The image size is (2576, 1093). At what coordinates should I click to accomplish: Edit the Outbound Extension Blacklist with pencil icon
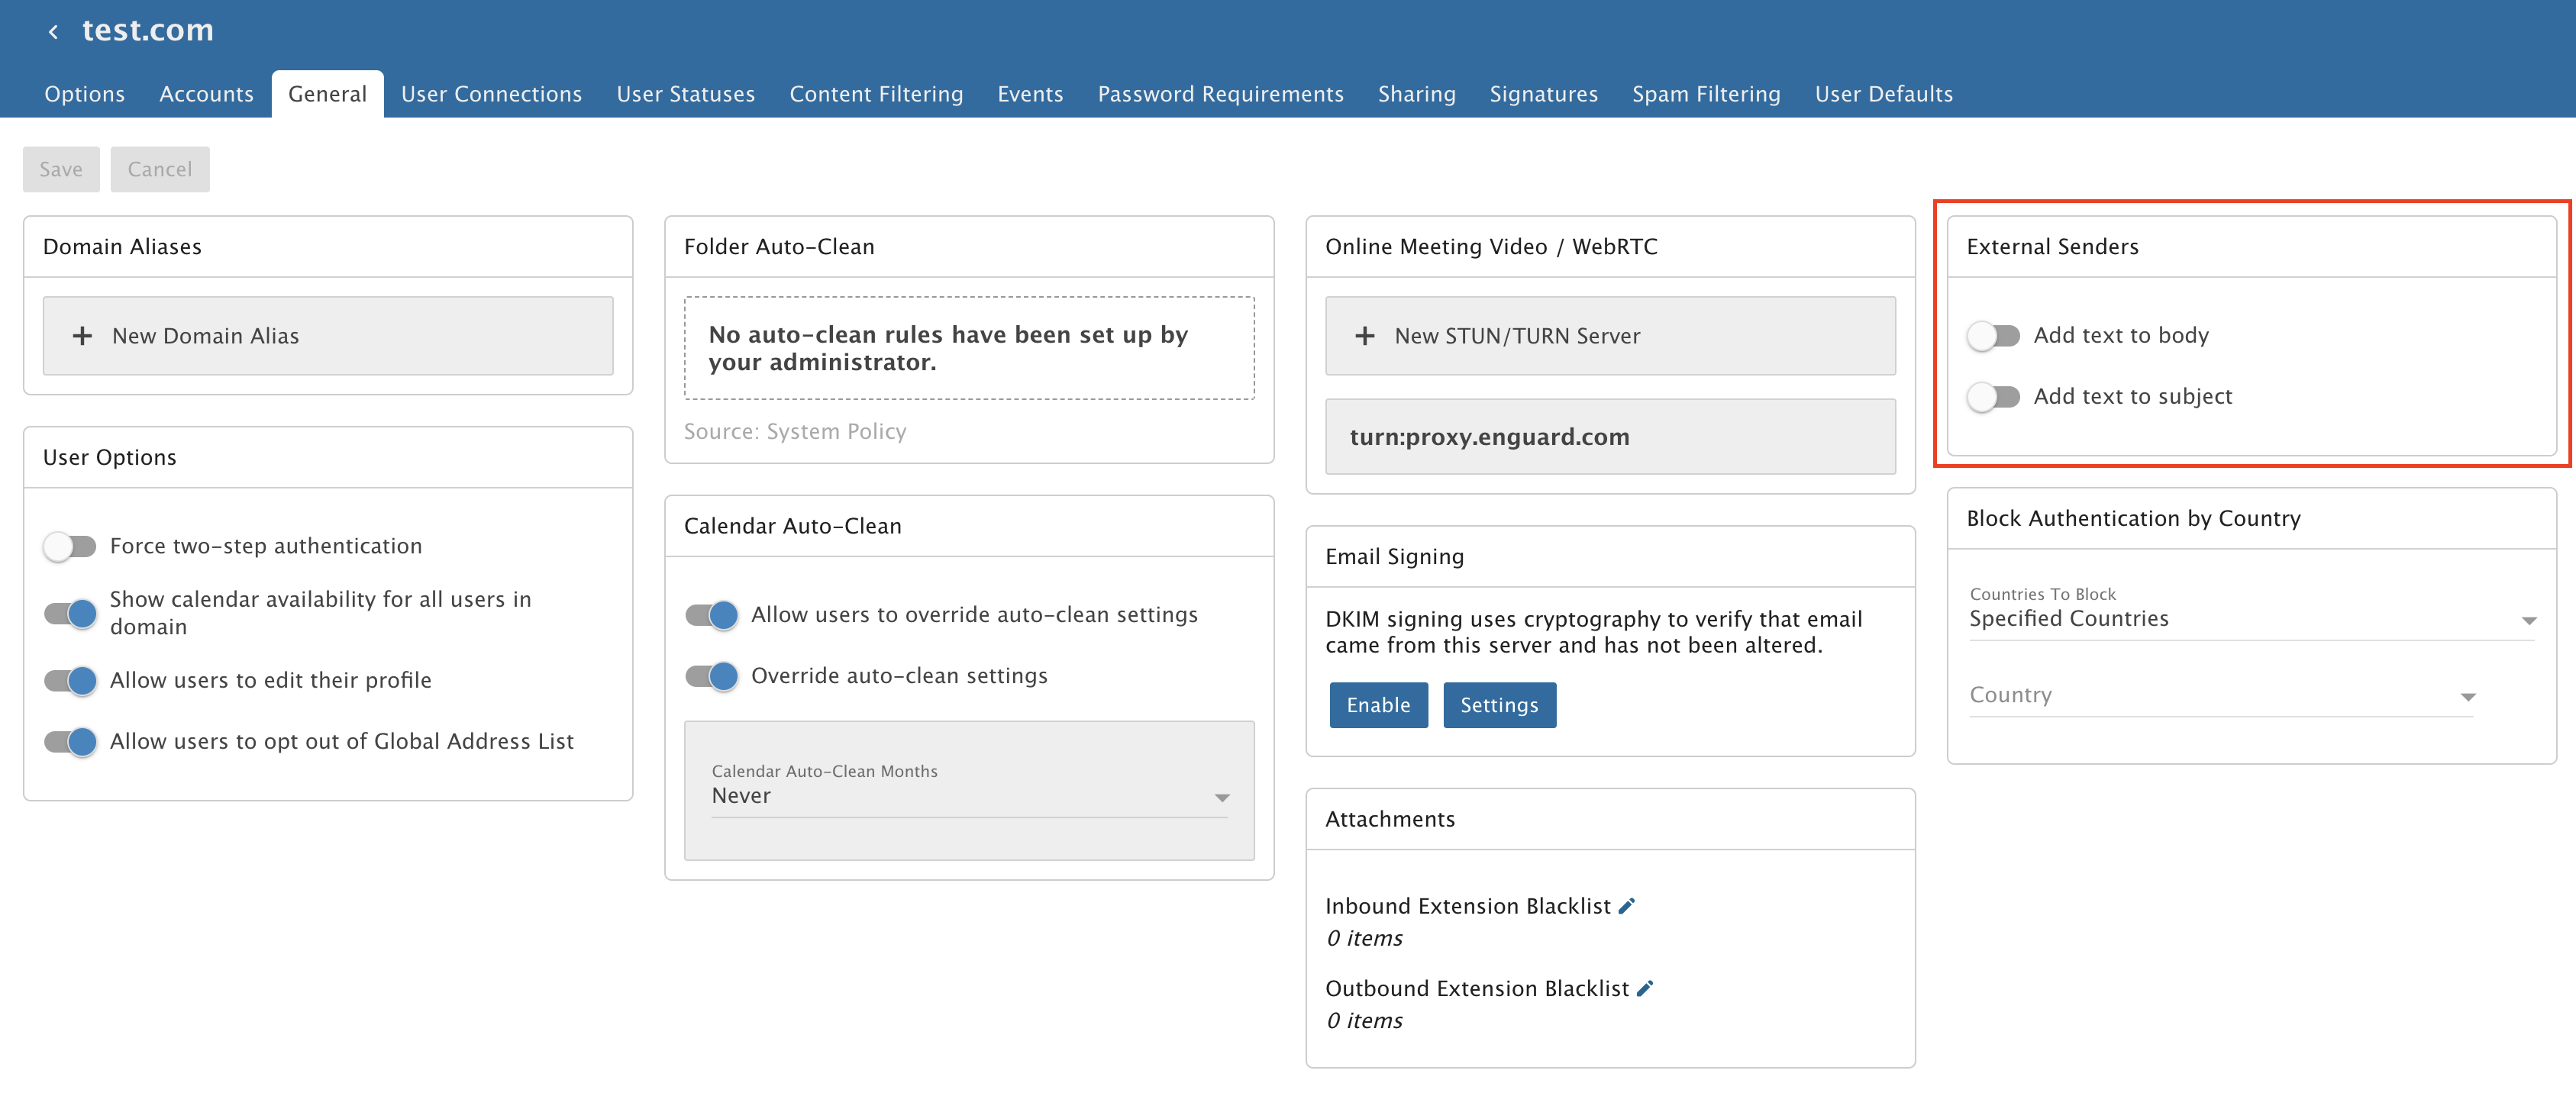click(1645, 988)
